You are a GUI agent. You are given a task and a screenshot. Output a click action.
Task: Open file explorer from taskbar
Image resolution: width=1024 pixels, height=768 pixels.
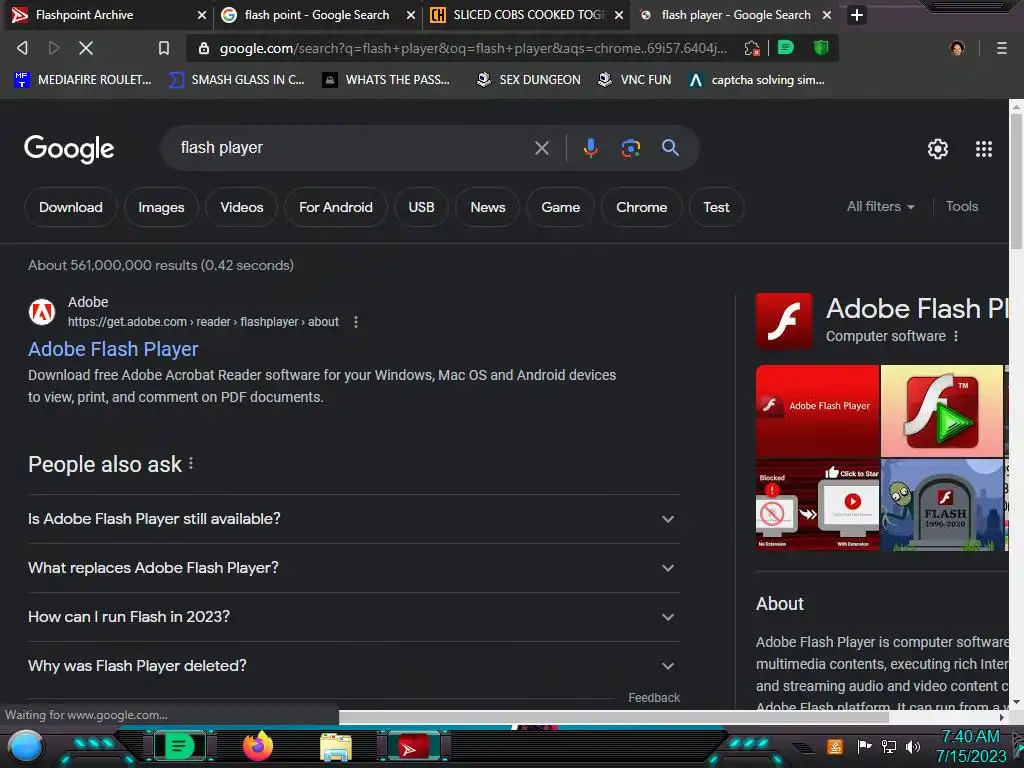coord(336,747)
